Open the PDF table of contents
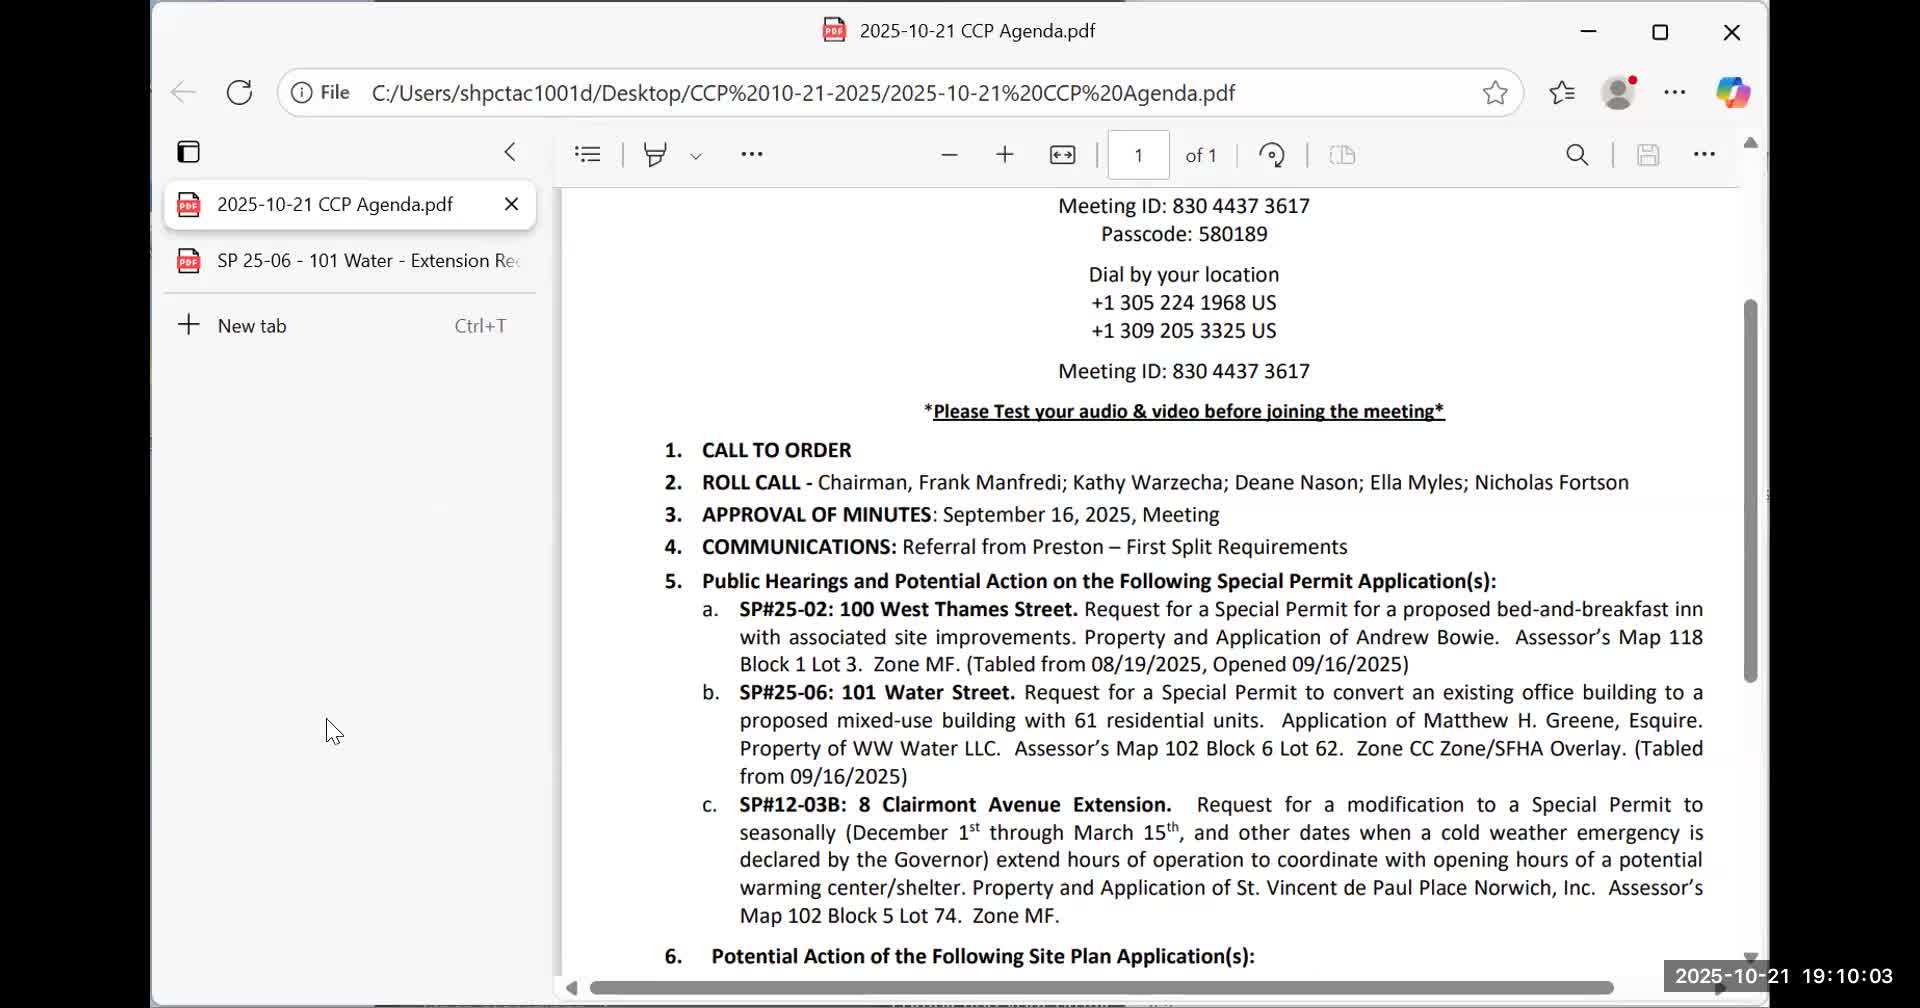 pos(588,155)
